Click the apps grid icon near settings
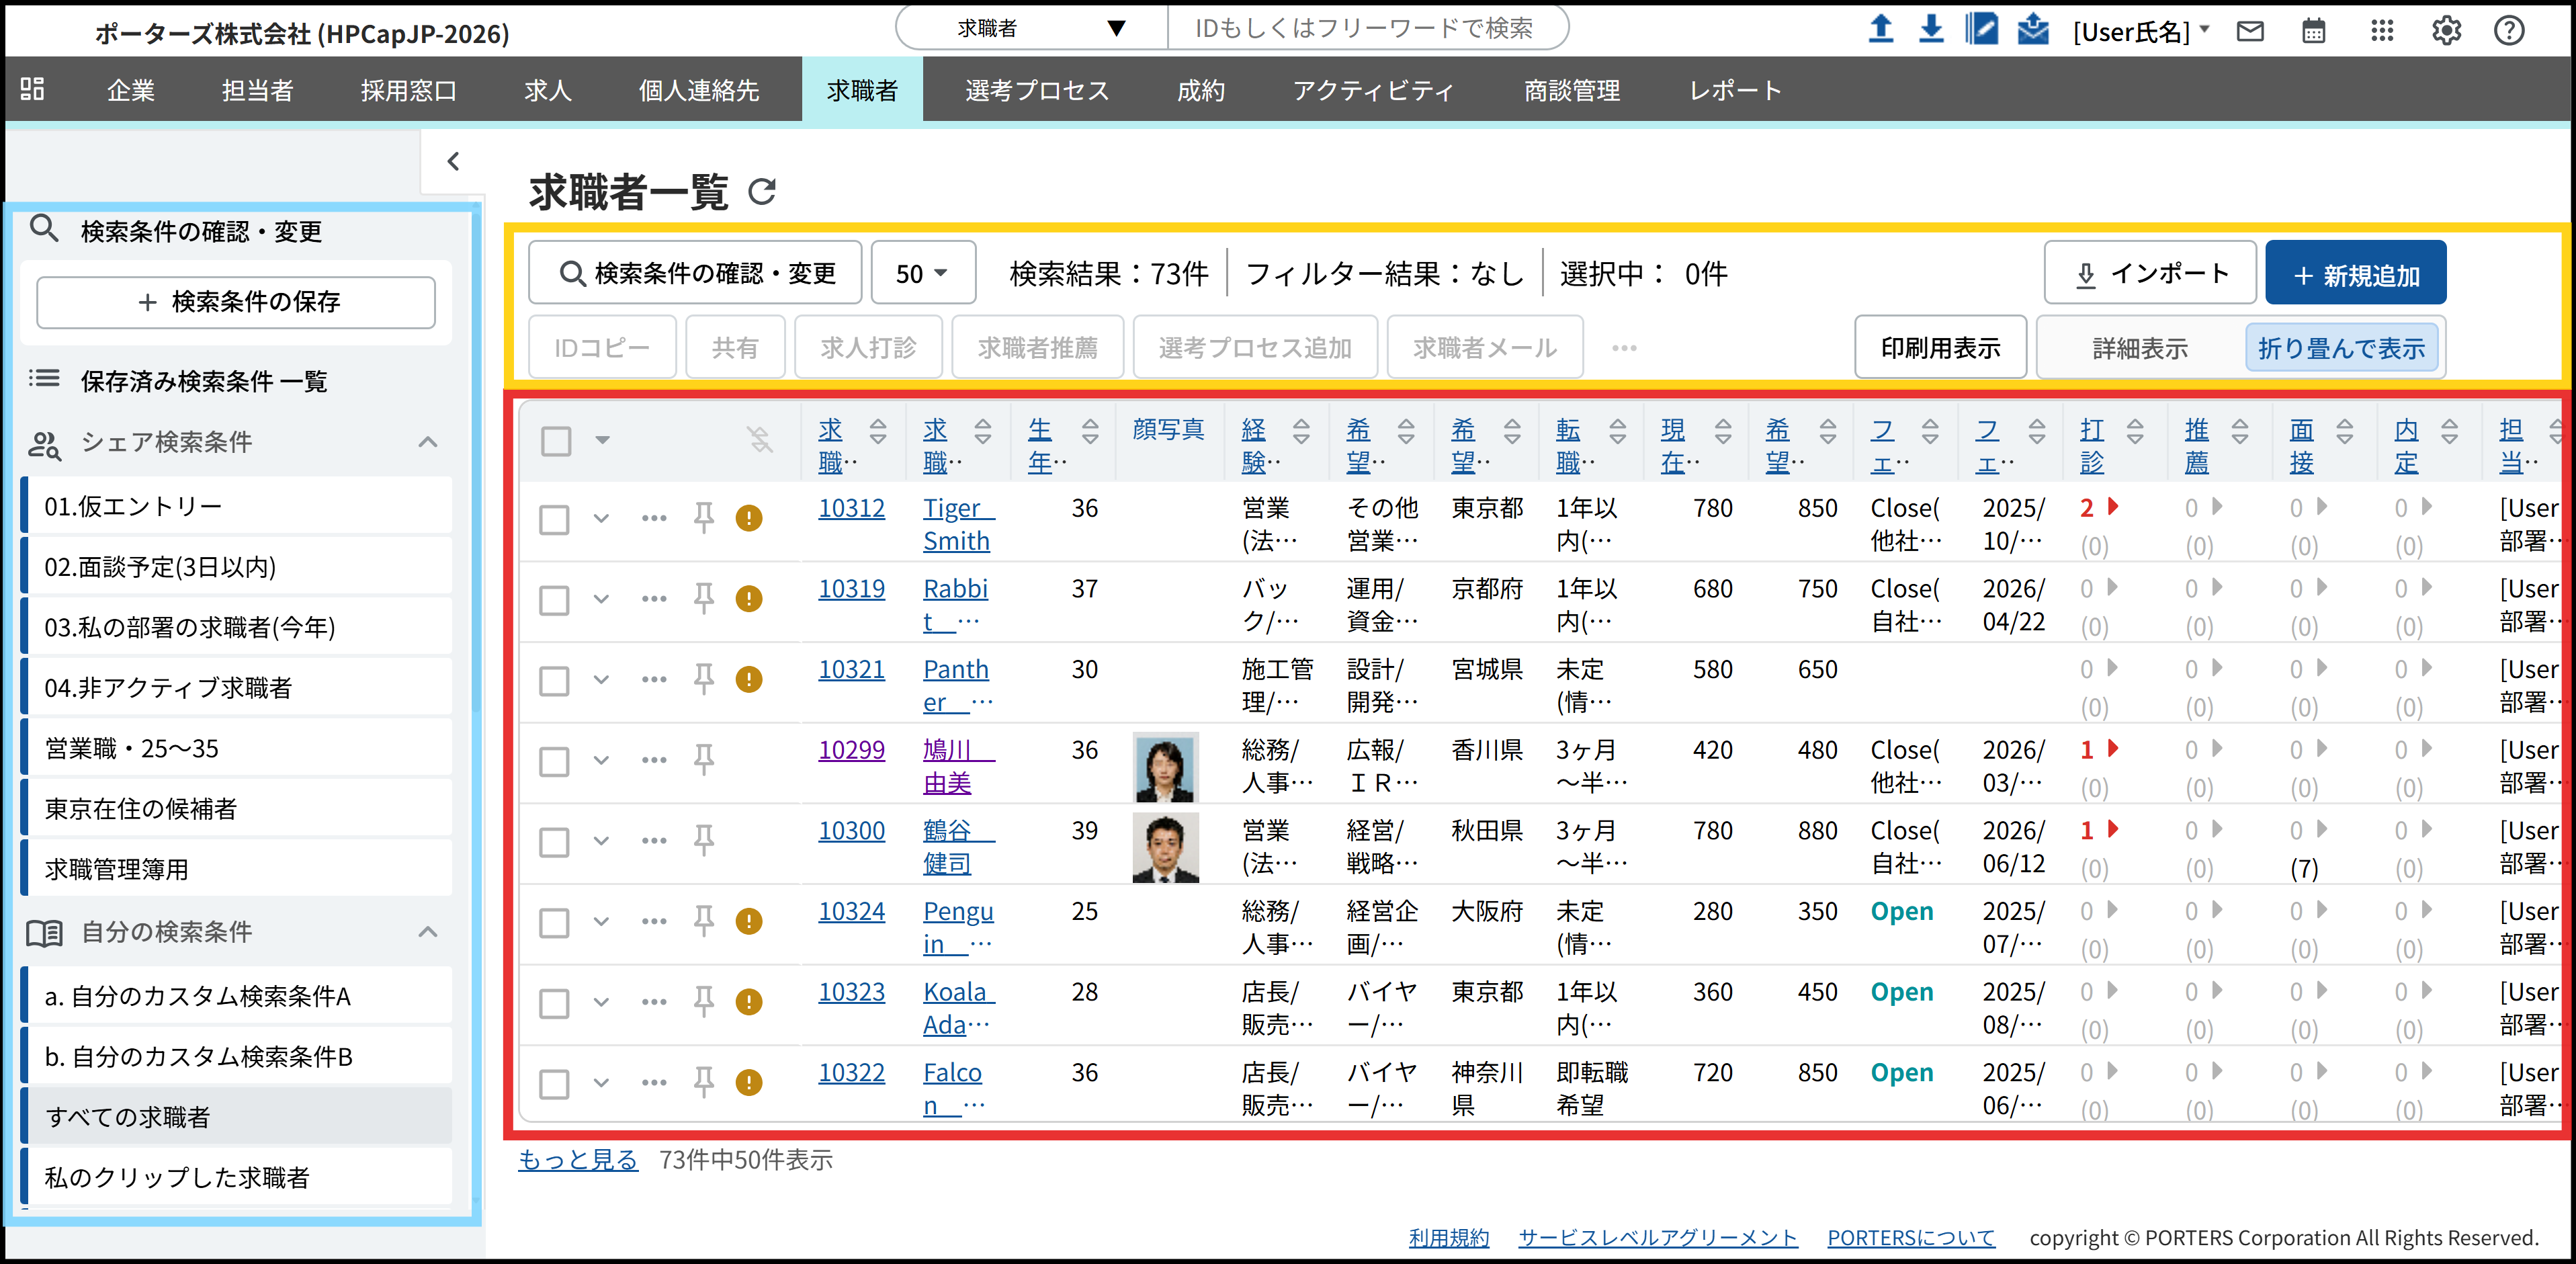The height and width of the screenshot is (1264, 2576). click(2382, 30)
